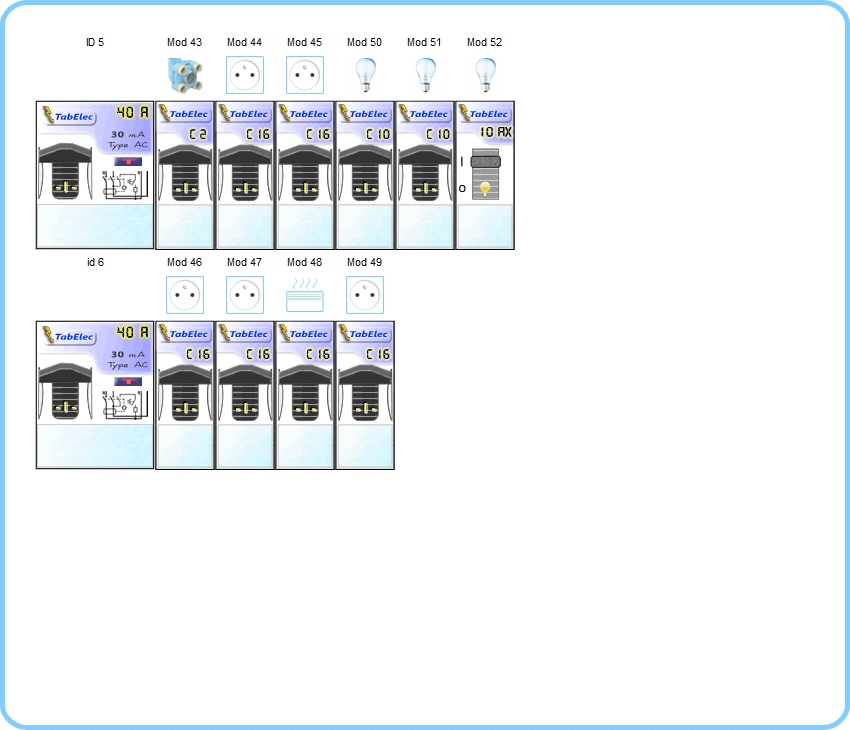Click the C16 breaker under Mod 49

[365, 395]
